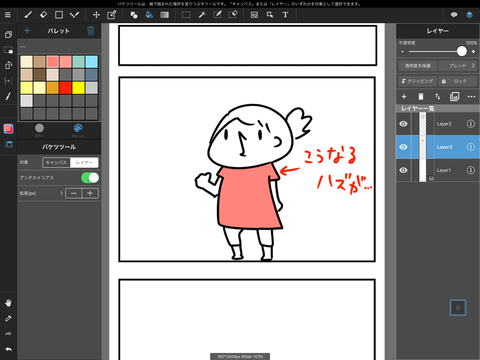The image size is (480, 360).
Task: Delete palette color with trash icon
Action: tap(91, 31)
